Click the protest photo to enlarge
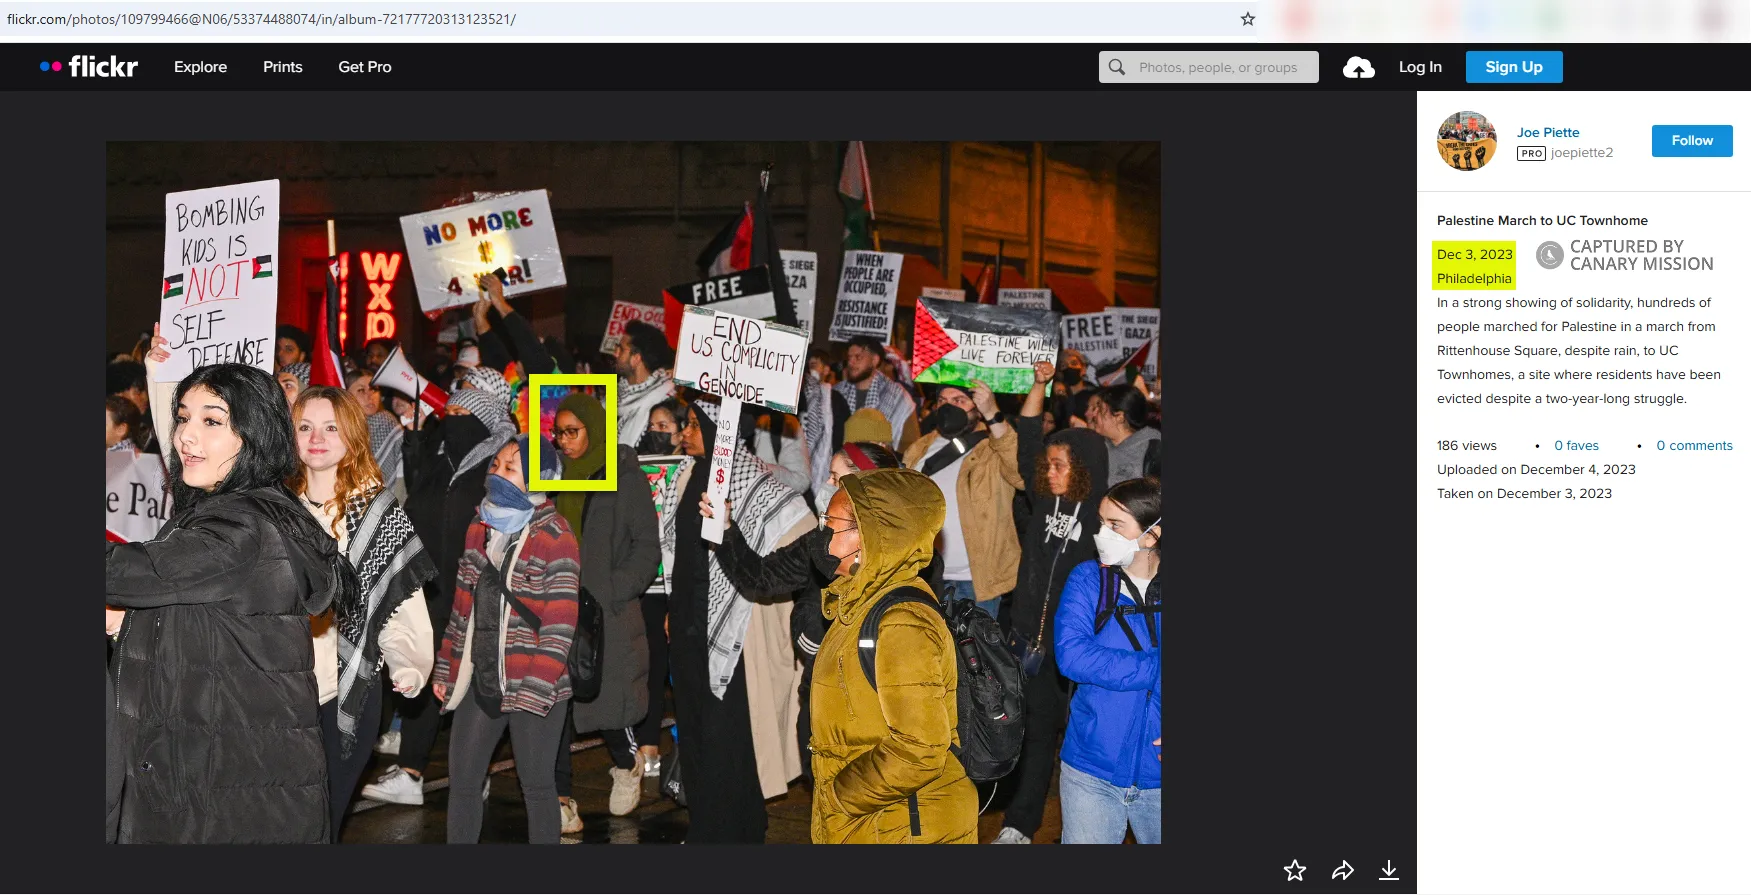The width and height of the screenshot is (1751, 895). tap(633, 492)
